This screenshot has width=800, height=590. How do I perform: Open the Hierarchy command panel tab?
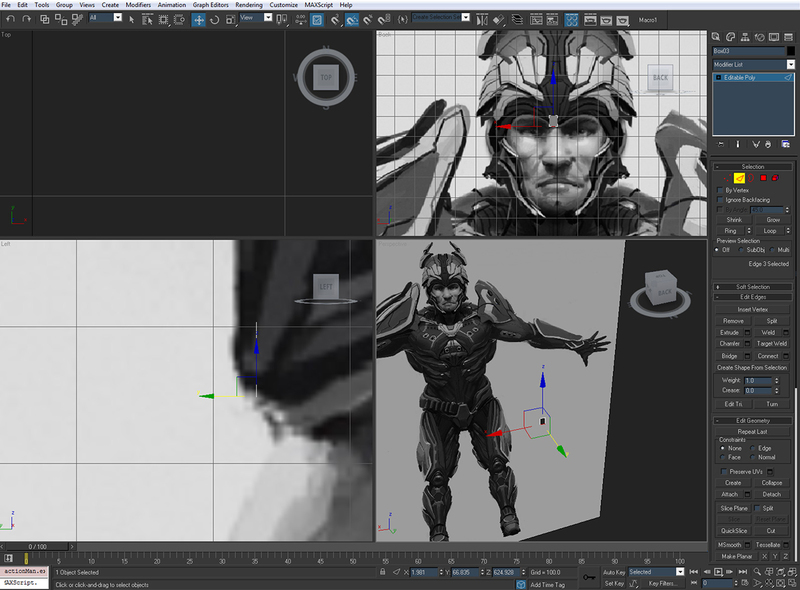[745, 37]
